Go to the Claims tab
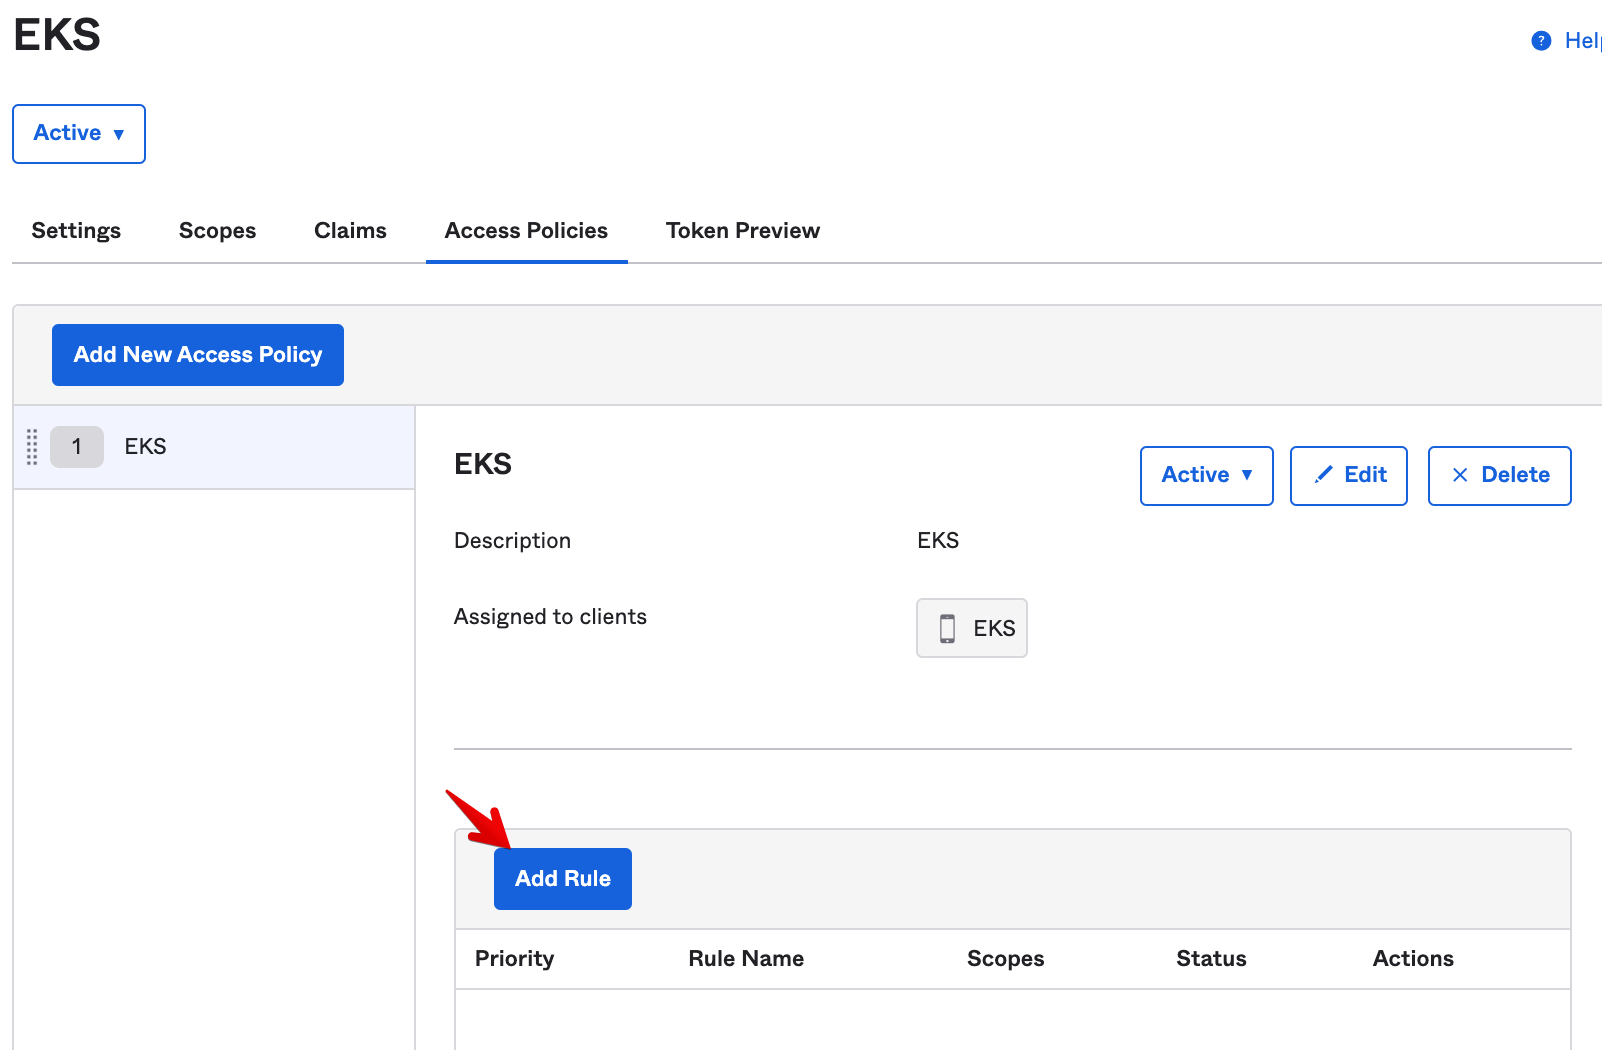This screenshot has width=1602, height=1050. (350, 231)
